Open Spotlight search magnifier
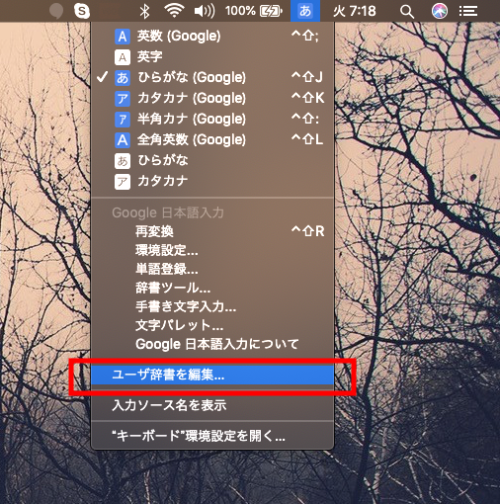 point(407,12)
